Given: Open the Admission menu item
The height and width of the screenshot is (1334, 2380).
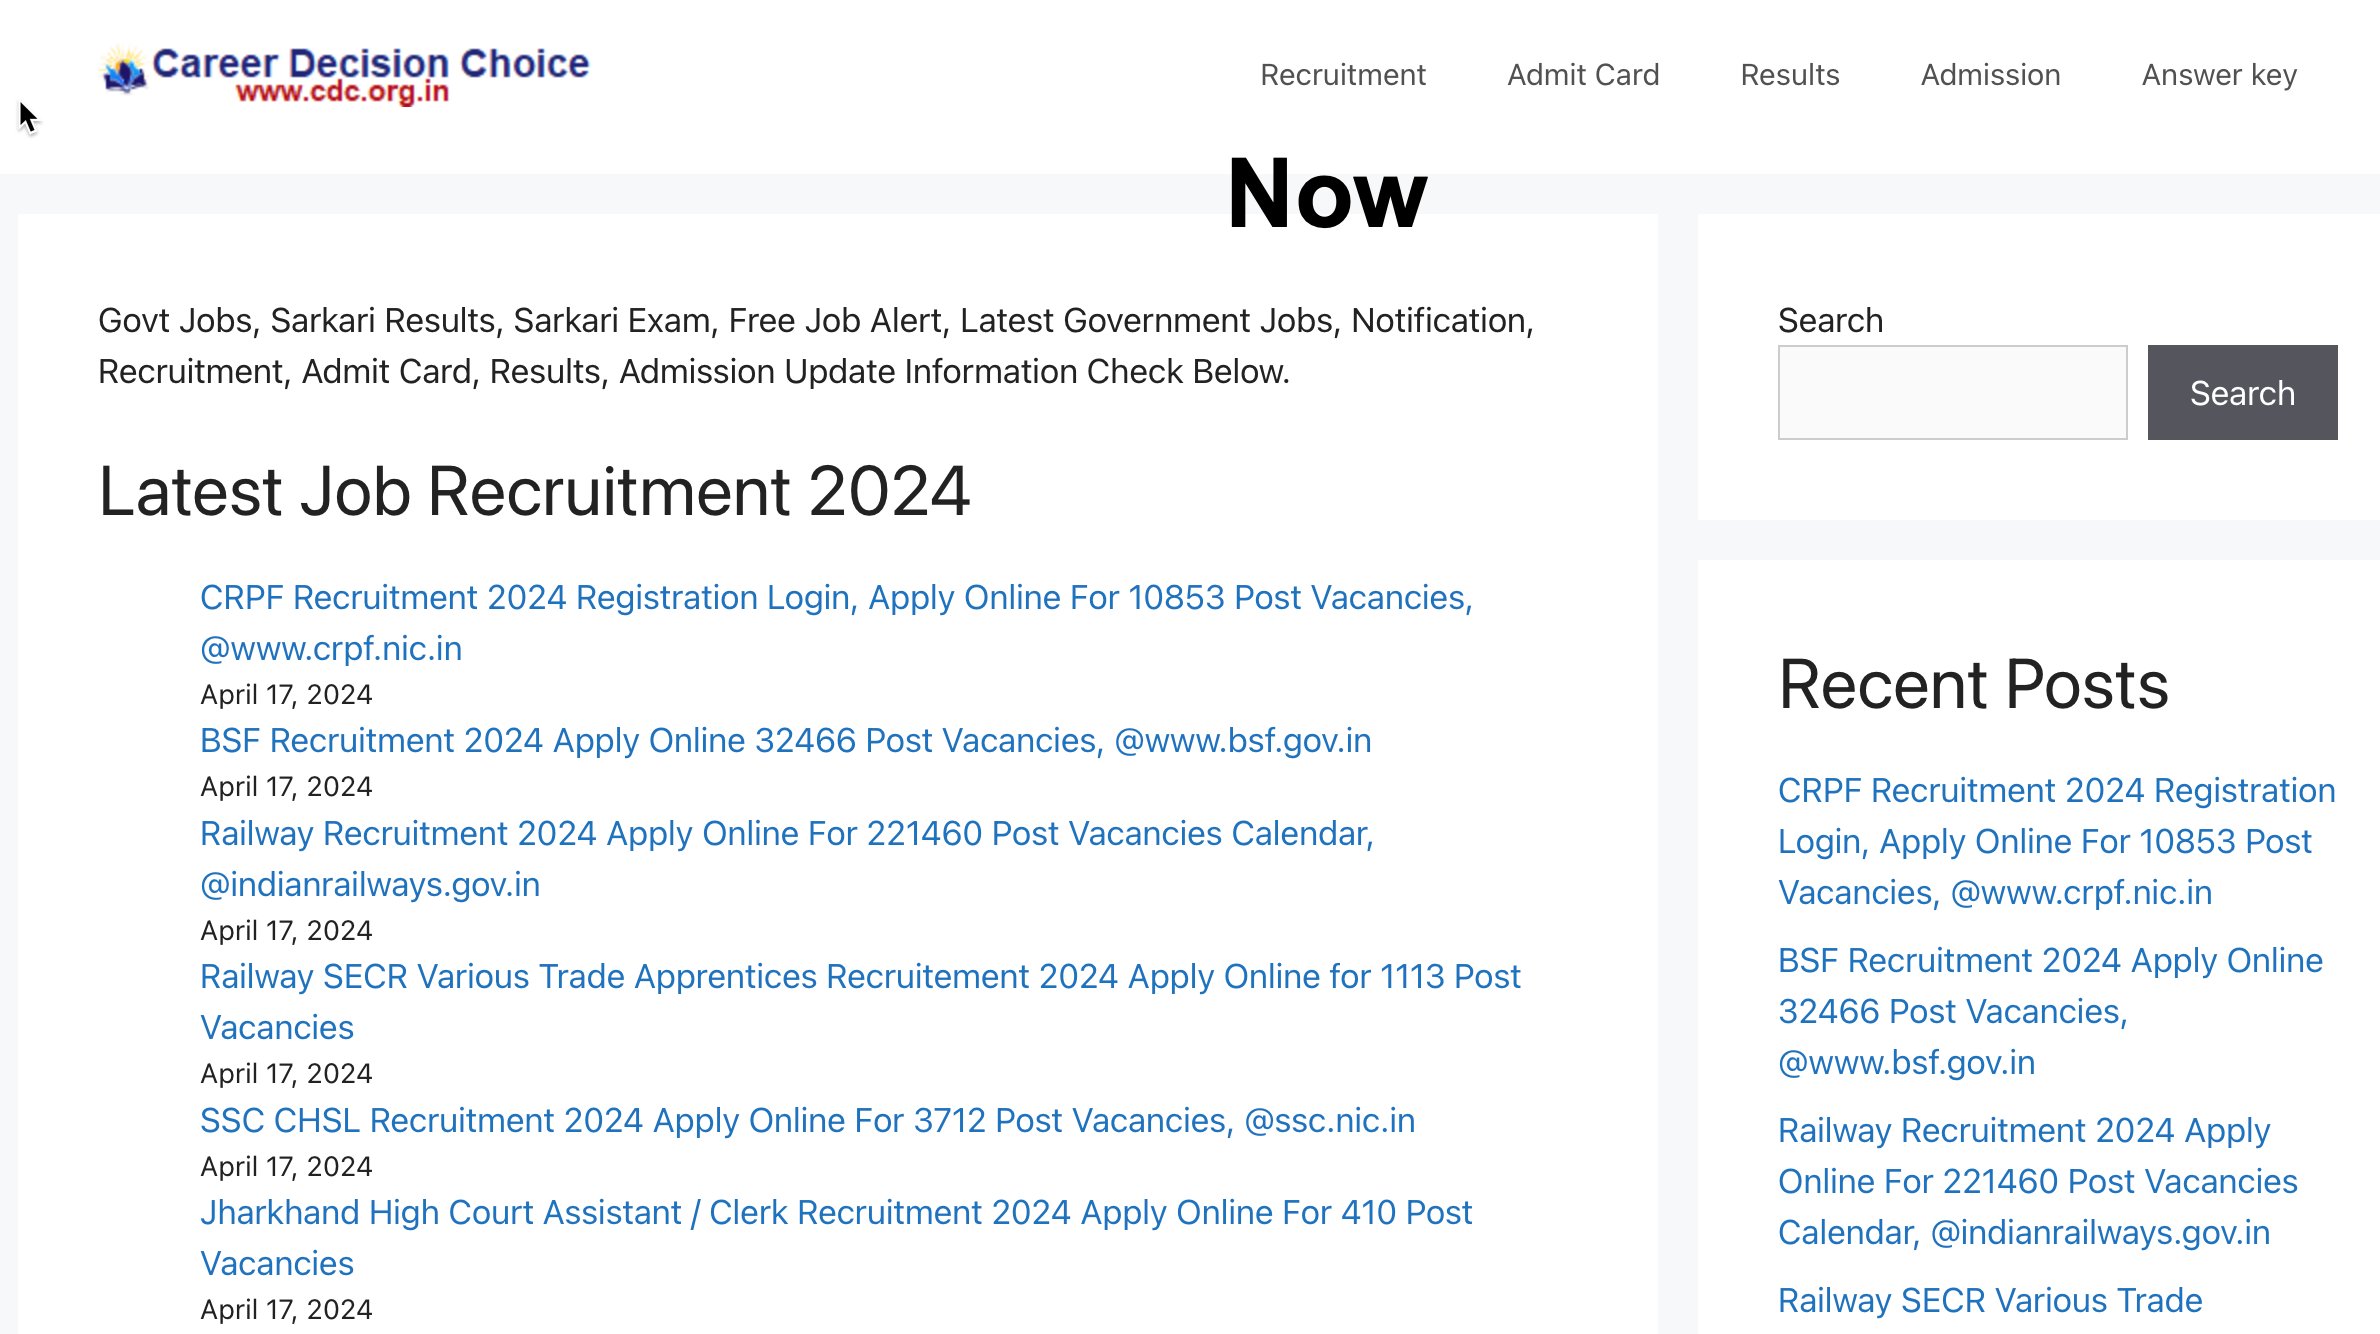Looking at the screenshot, I should (x=1990, y=75).
